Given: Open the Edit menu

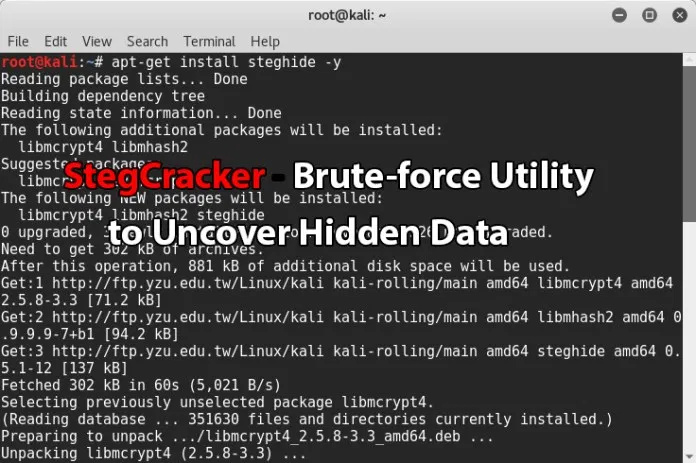Looking at the screenshot, I should [55, 42].
